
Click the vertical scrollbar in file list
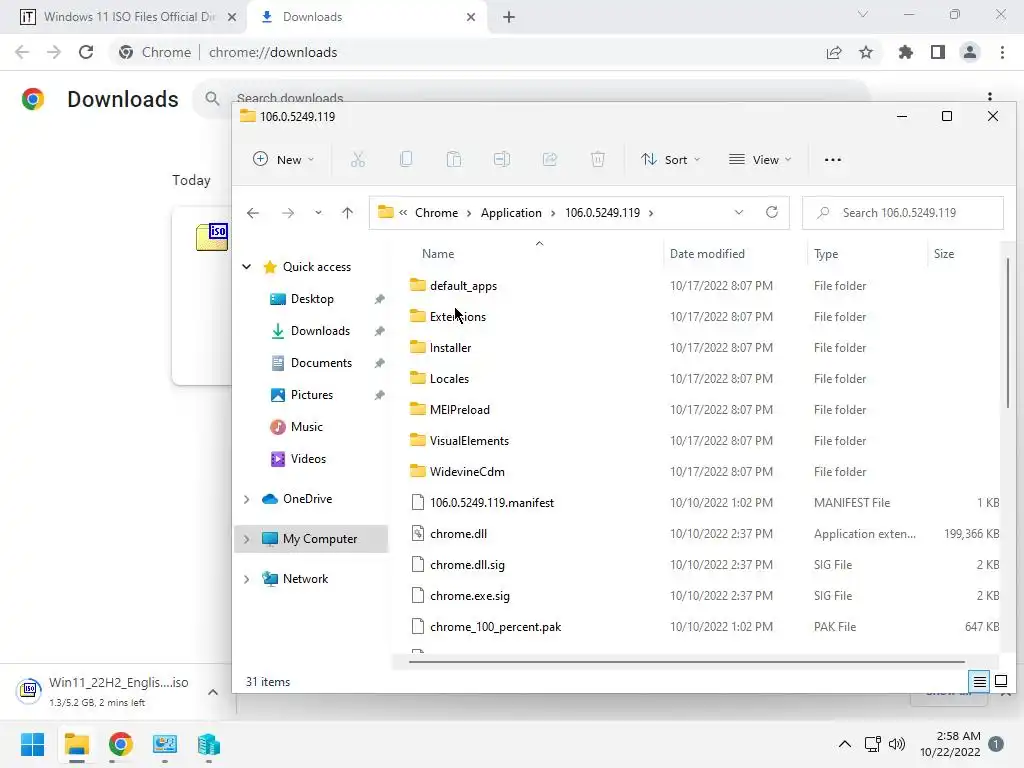(1008, 333)
